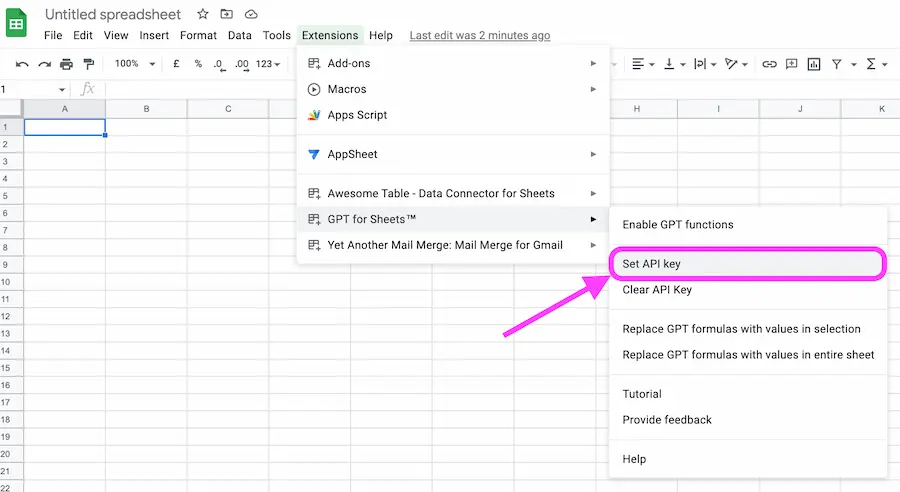This screenshot has height=492, width=900.
Task: Open the 123 number format dropdown
Action: coord(269,64)
